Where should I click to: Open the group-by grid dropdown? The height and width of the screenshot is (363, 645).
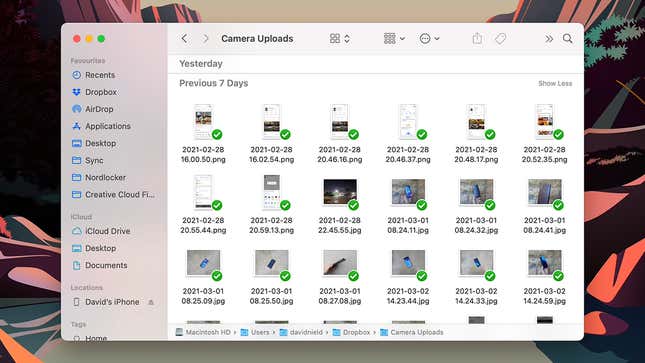(x=394, y=39)
